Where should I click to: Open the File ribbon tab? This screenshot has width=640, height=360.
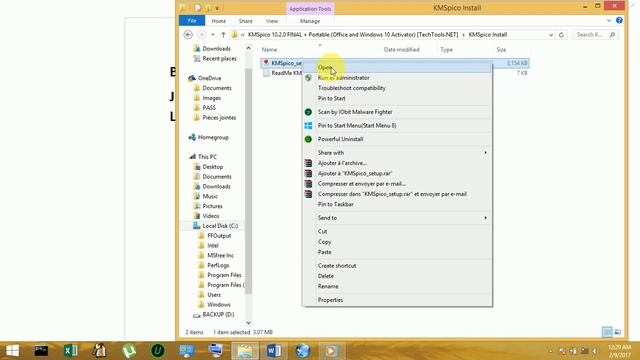click(x=192, y=21)
